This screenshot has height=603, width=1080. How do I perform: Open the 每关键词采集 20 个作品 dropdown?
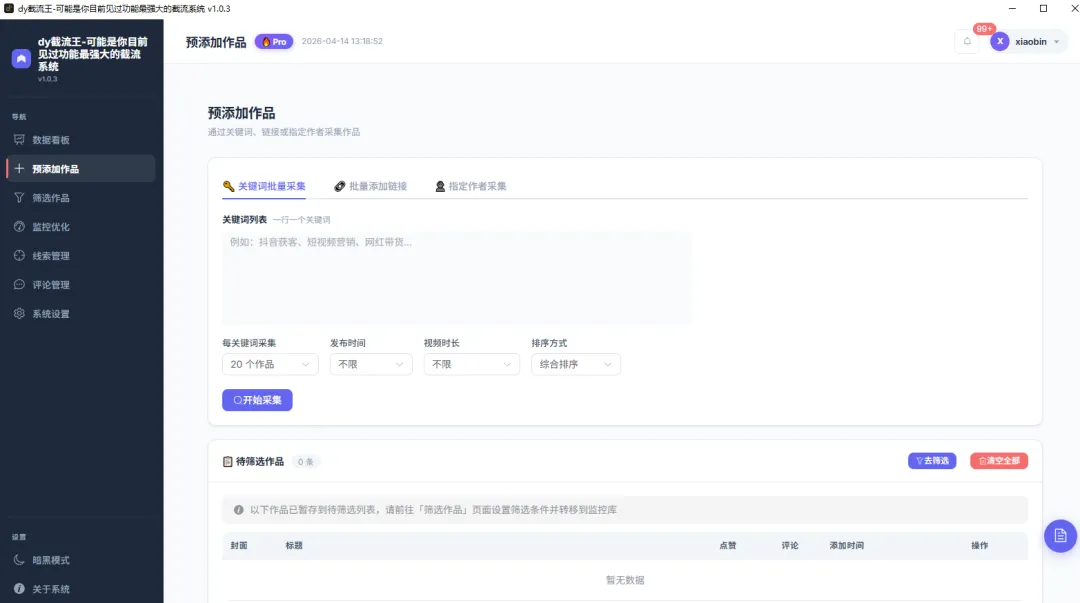pyautogui.click(x=270, y=364)
